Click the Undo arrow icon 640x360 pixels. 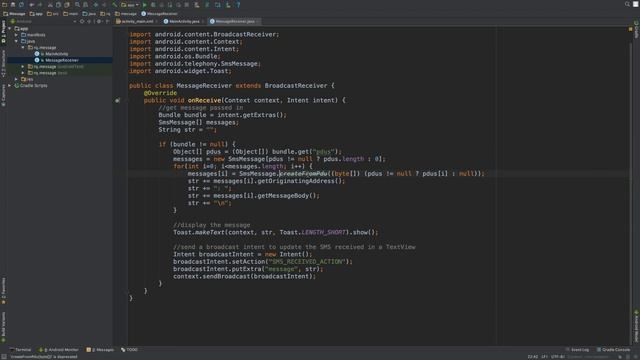[31, 4]
